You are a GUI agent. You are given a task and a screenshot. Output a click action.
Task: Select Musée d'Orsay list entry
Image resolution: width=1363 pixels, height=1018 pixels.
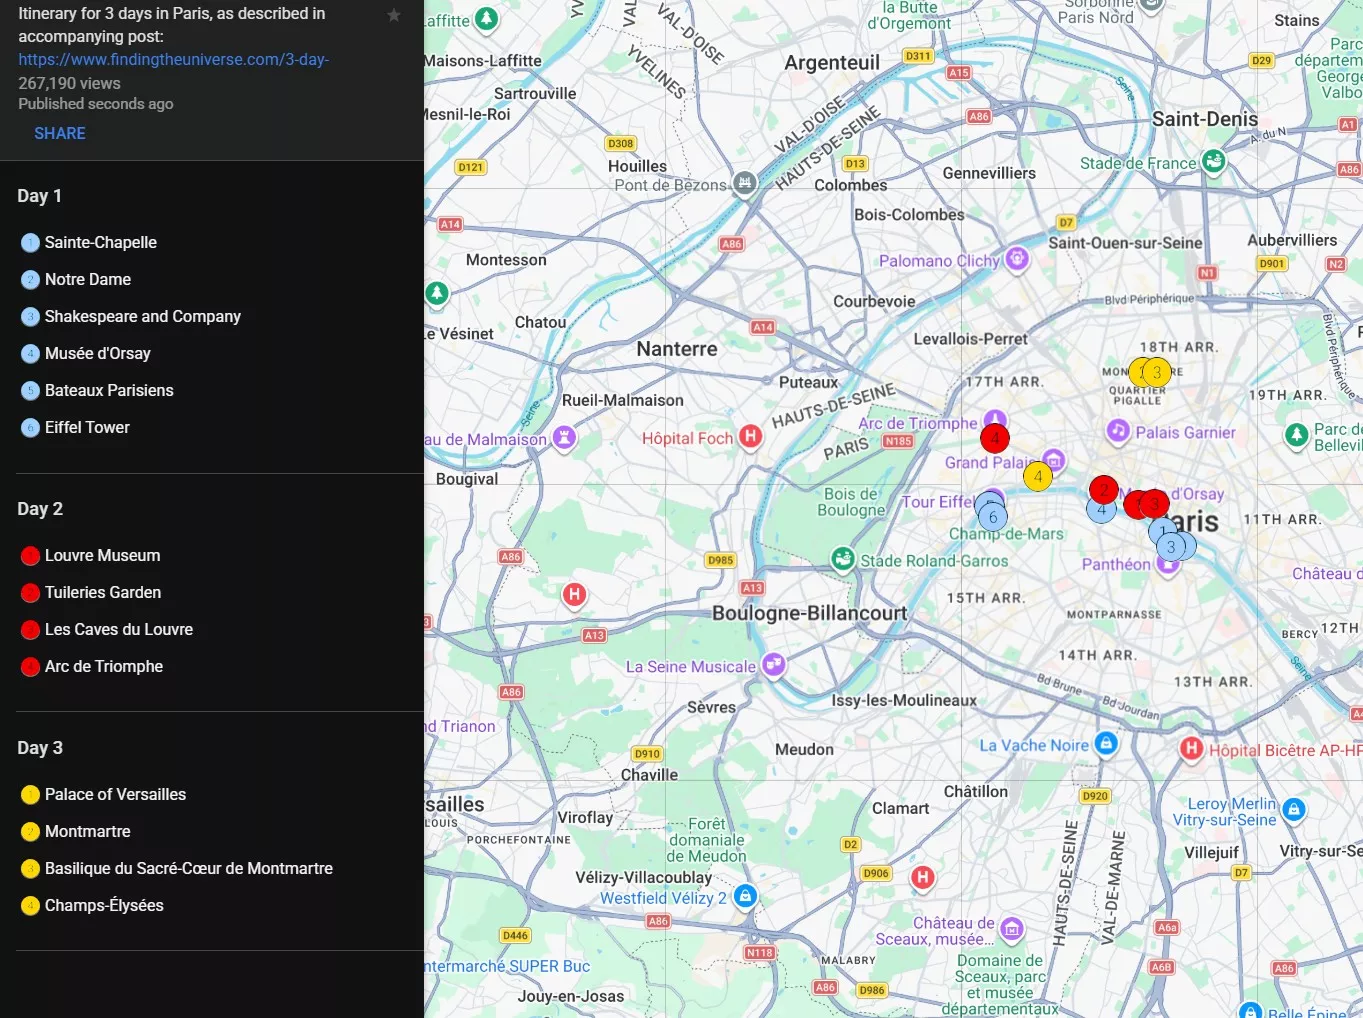[98, 353]
